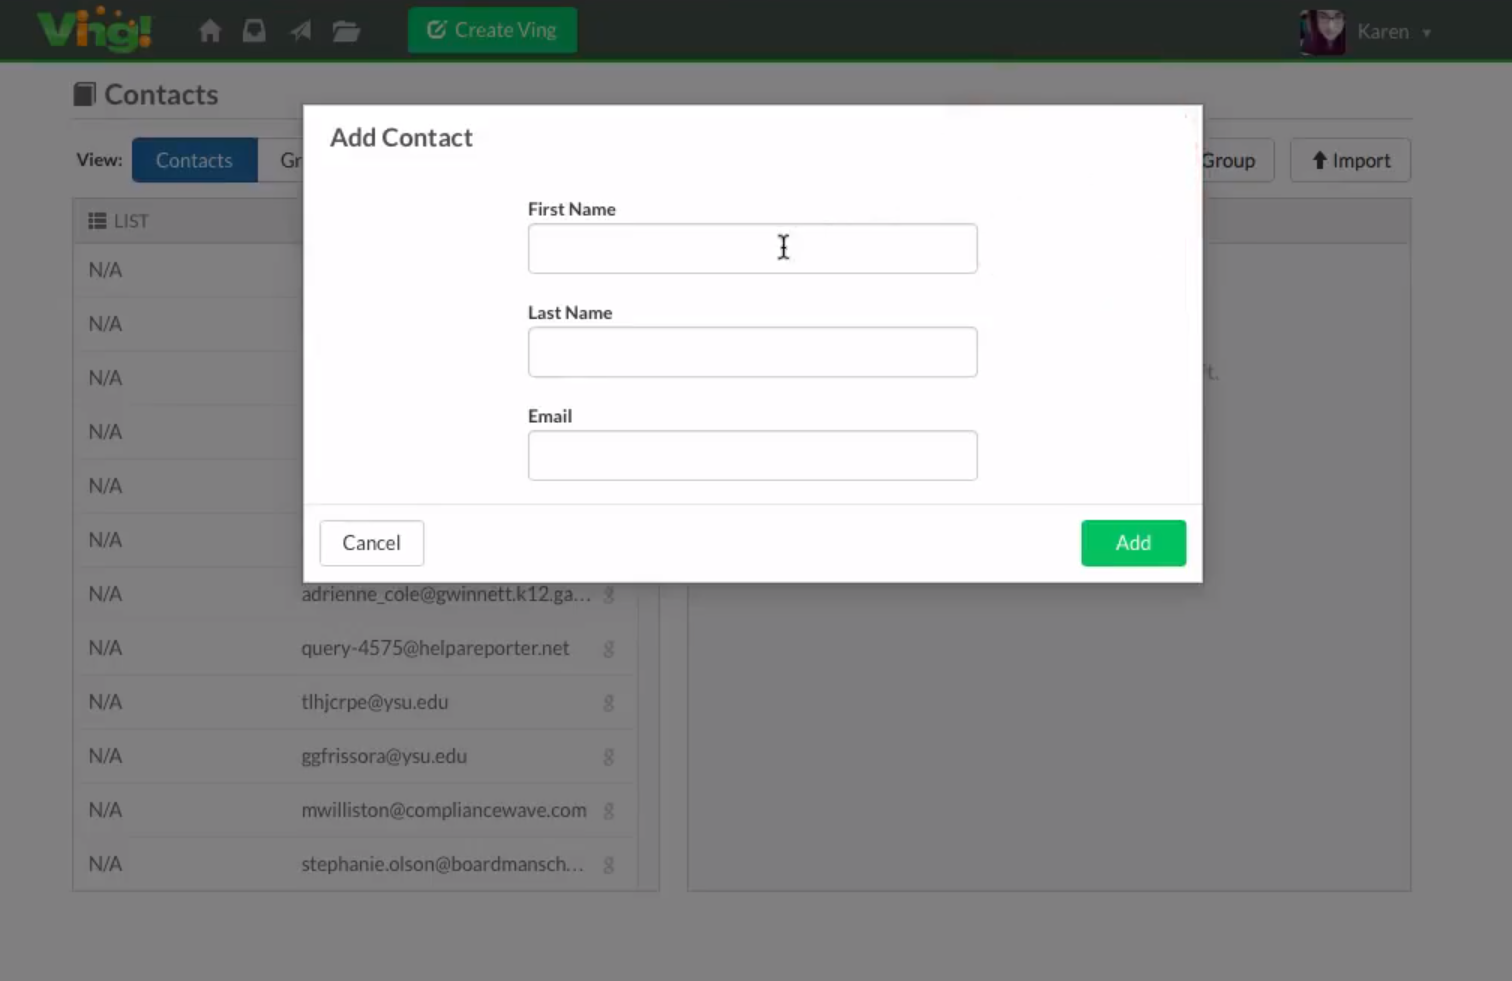This screenshot has height=981, width=1512.
Task: Click icon beside adrienne_cole@gwinnett.k12.ga...
Action: pyautogui.click(x=608, y=595)
